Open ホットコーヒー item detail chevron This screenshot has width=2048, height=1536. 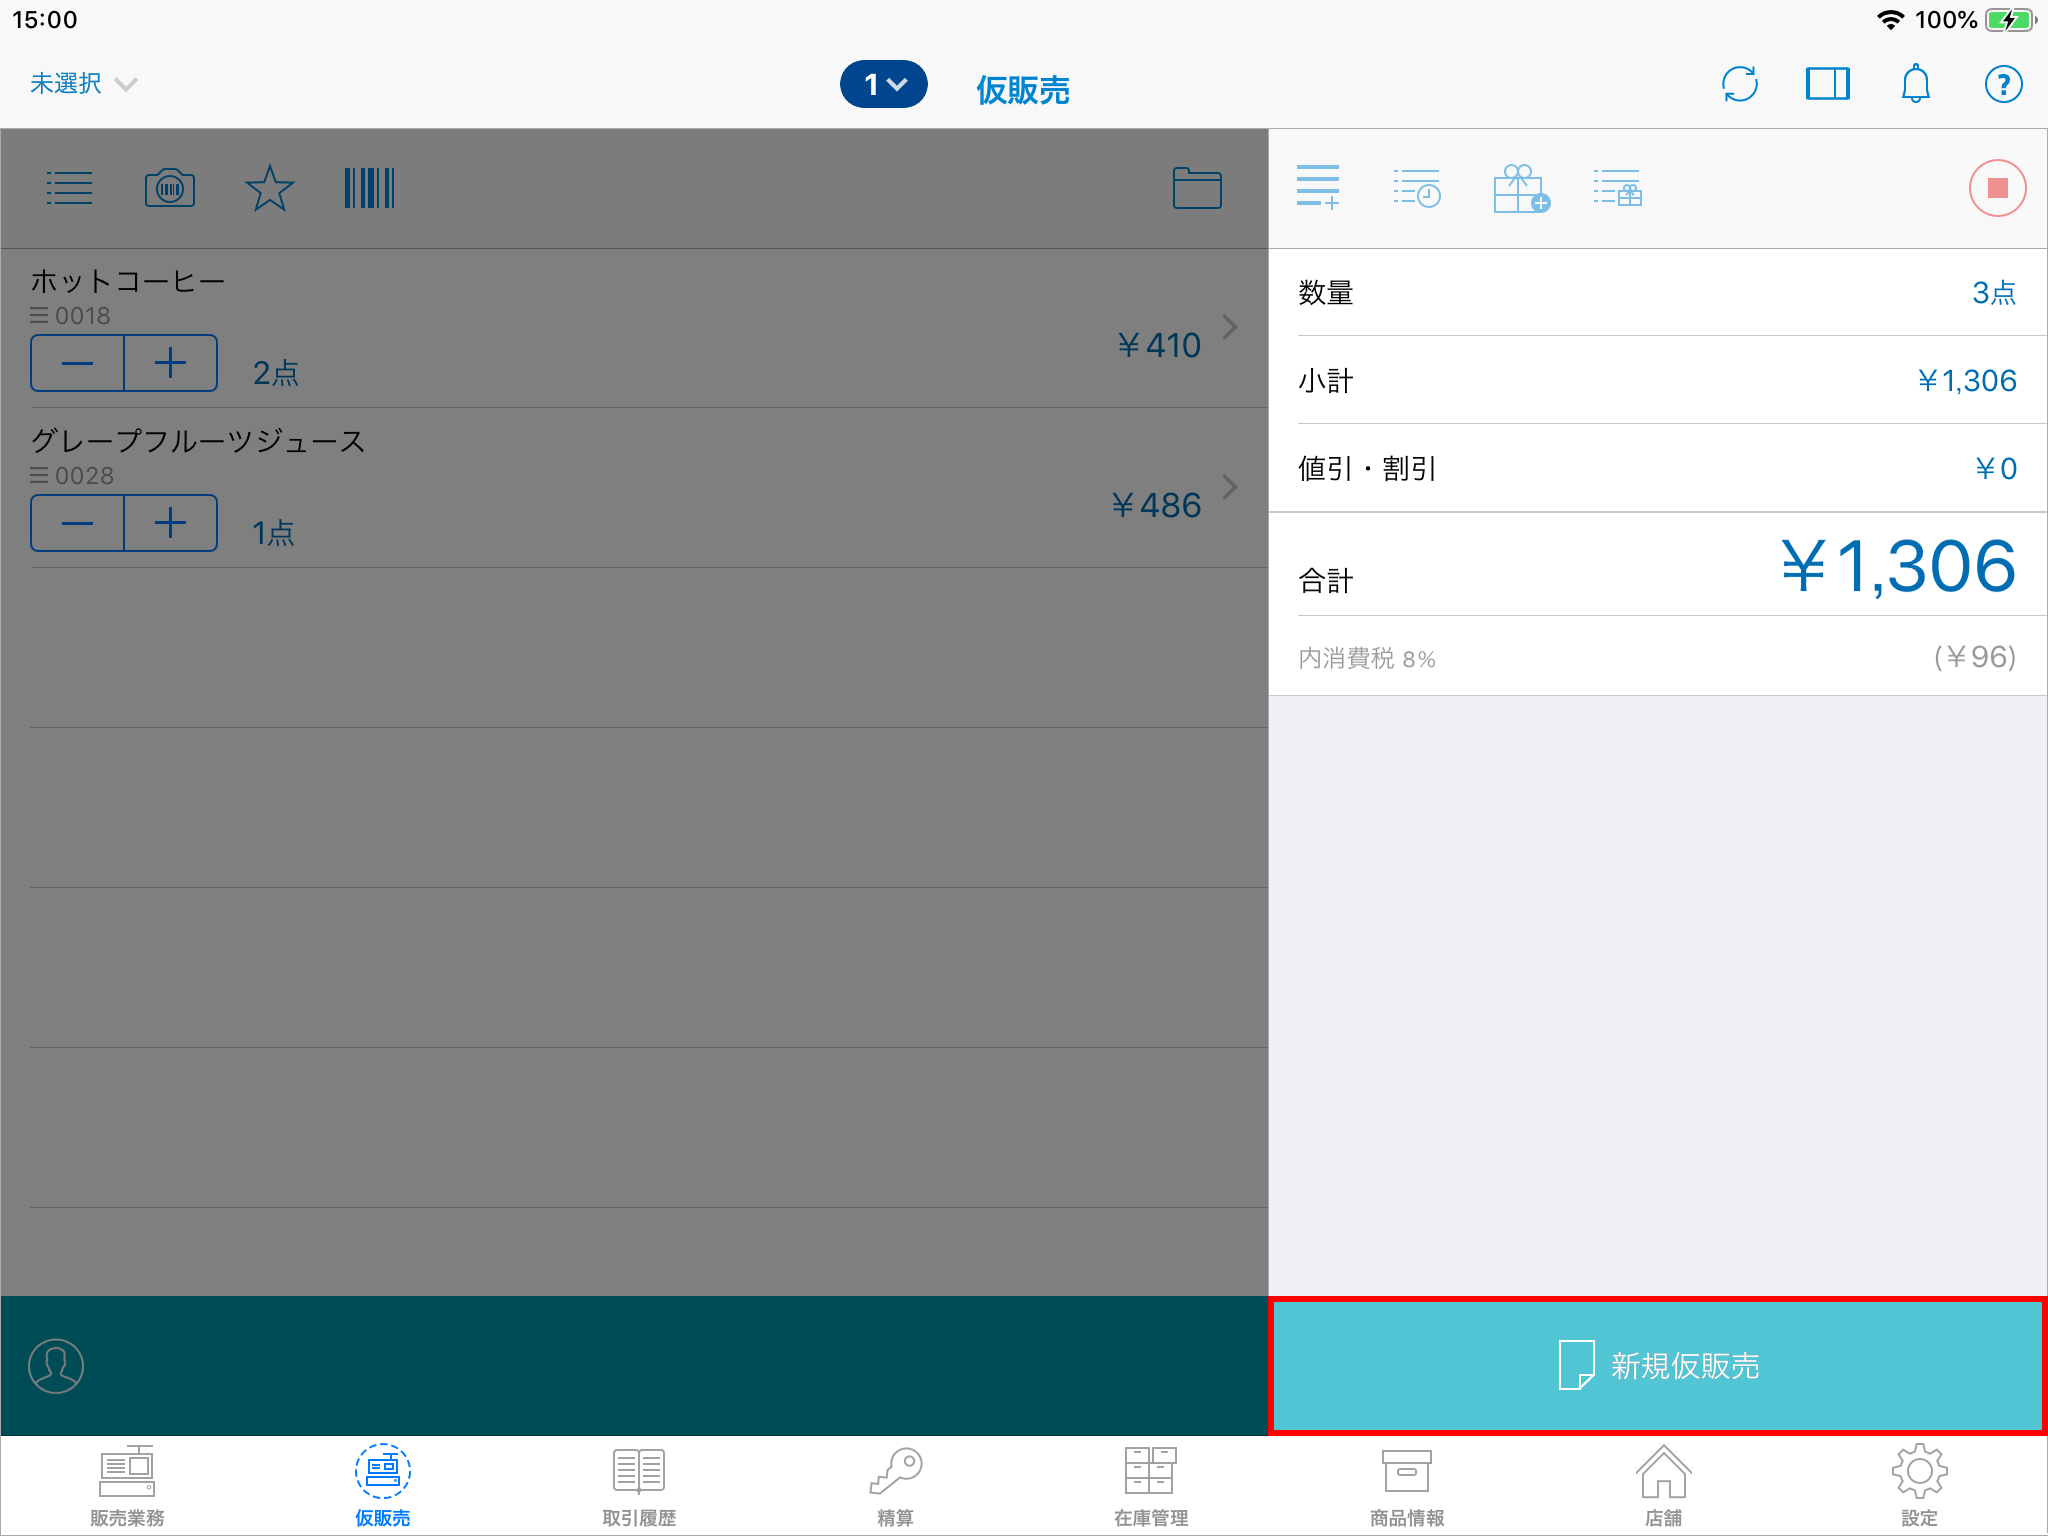pos(1230,327)
